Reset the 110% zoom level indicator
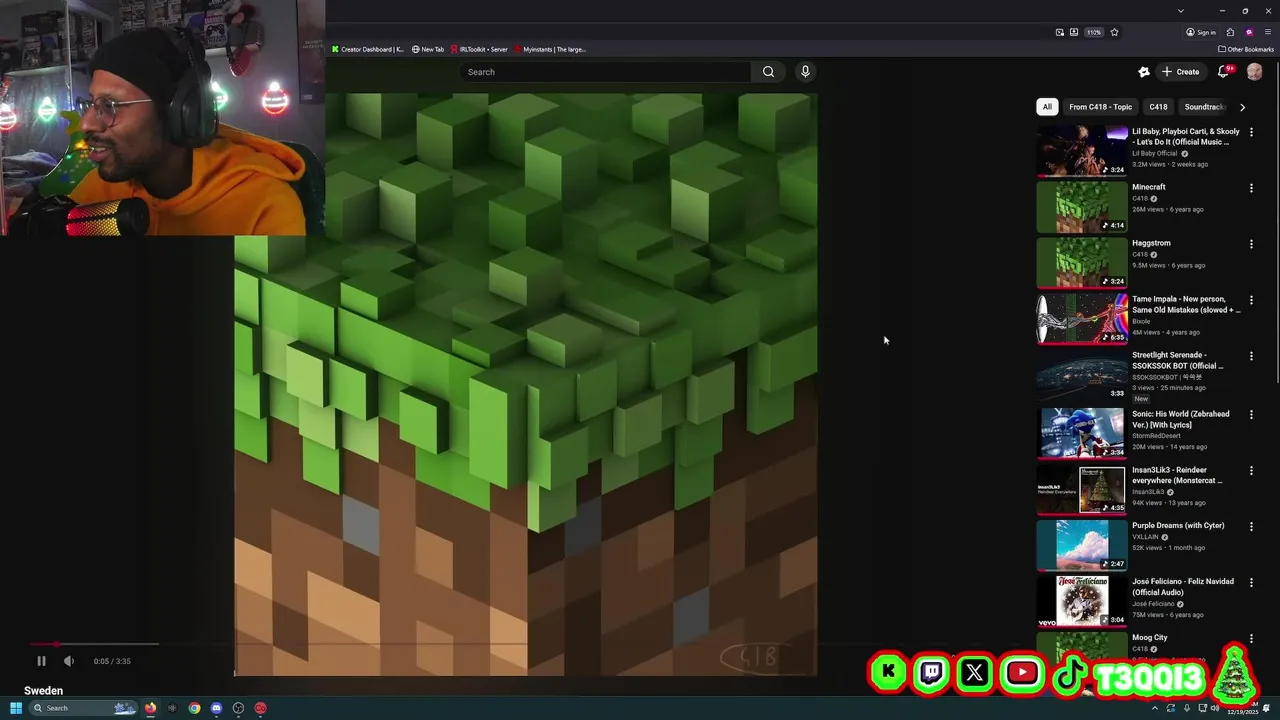Image resolution: width=1280 pixels, height=720 pixels. (x=1094, y=32)
